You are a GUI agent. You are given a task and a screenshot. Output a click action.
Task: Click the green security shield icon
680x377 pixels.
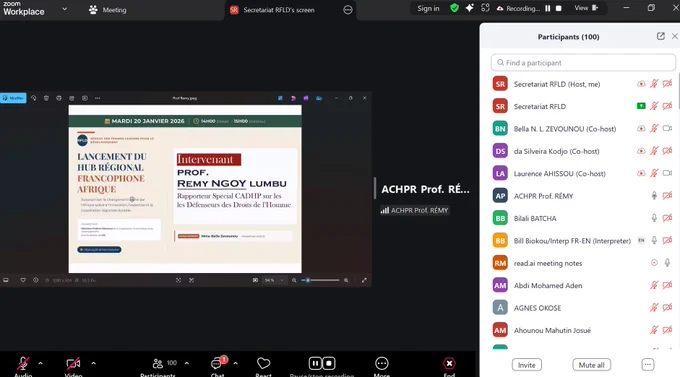point(454,8)
